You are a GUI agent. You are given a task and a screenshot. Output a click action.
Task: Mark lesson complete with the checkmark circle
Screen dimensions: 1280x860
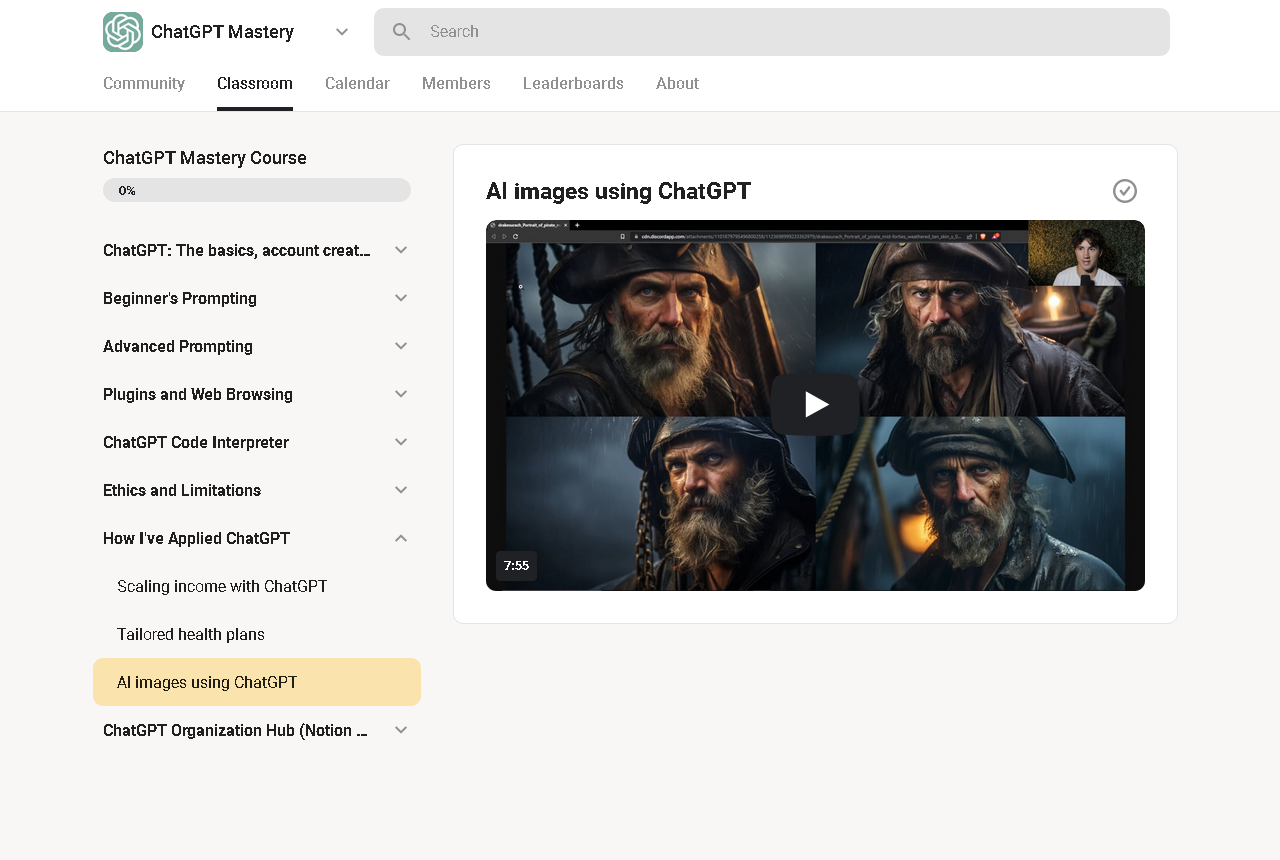click(x=1125, y=191)
